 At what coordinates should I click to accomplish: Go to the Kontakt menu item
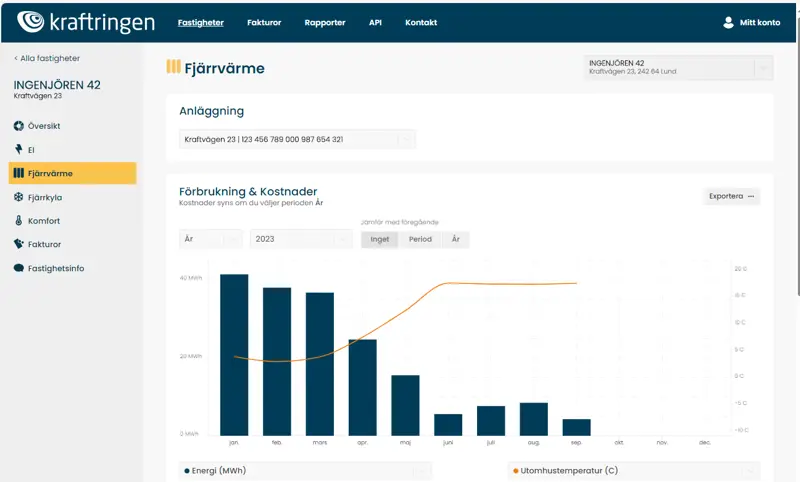click(x=421, y=22)
